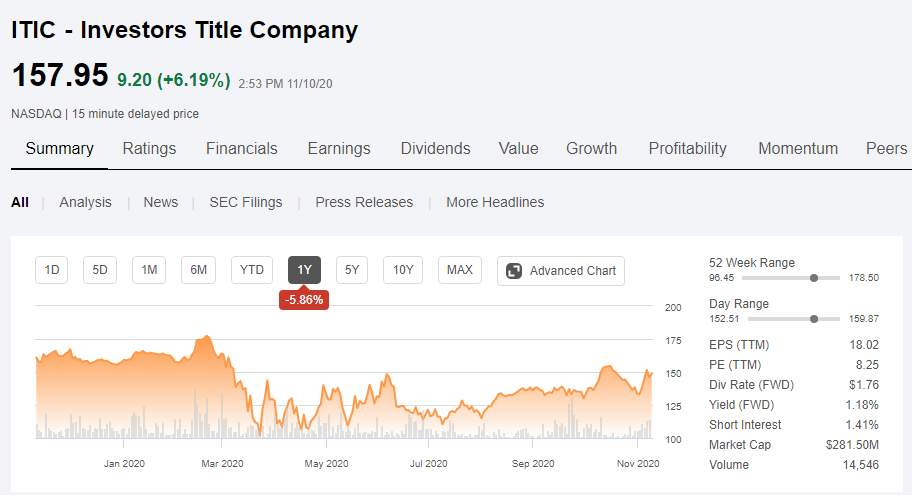The height and width of the screenshot is (495, 912).
Task: Click the Market Cap value $281.50M
Action: [x=852, y=445]
